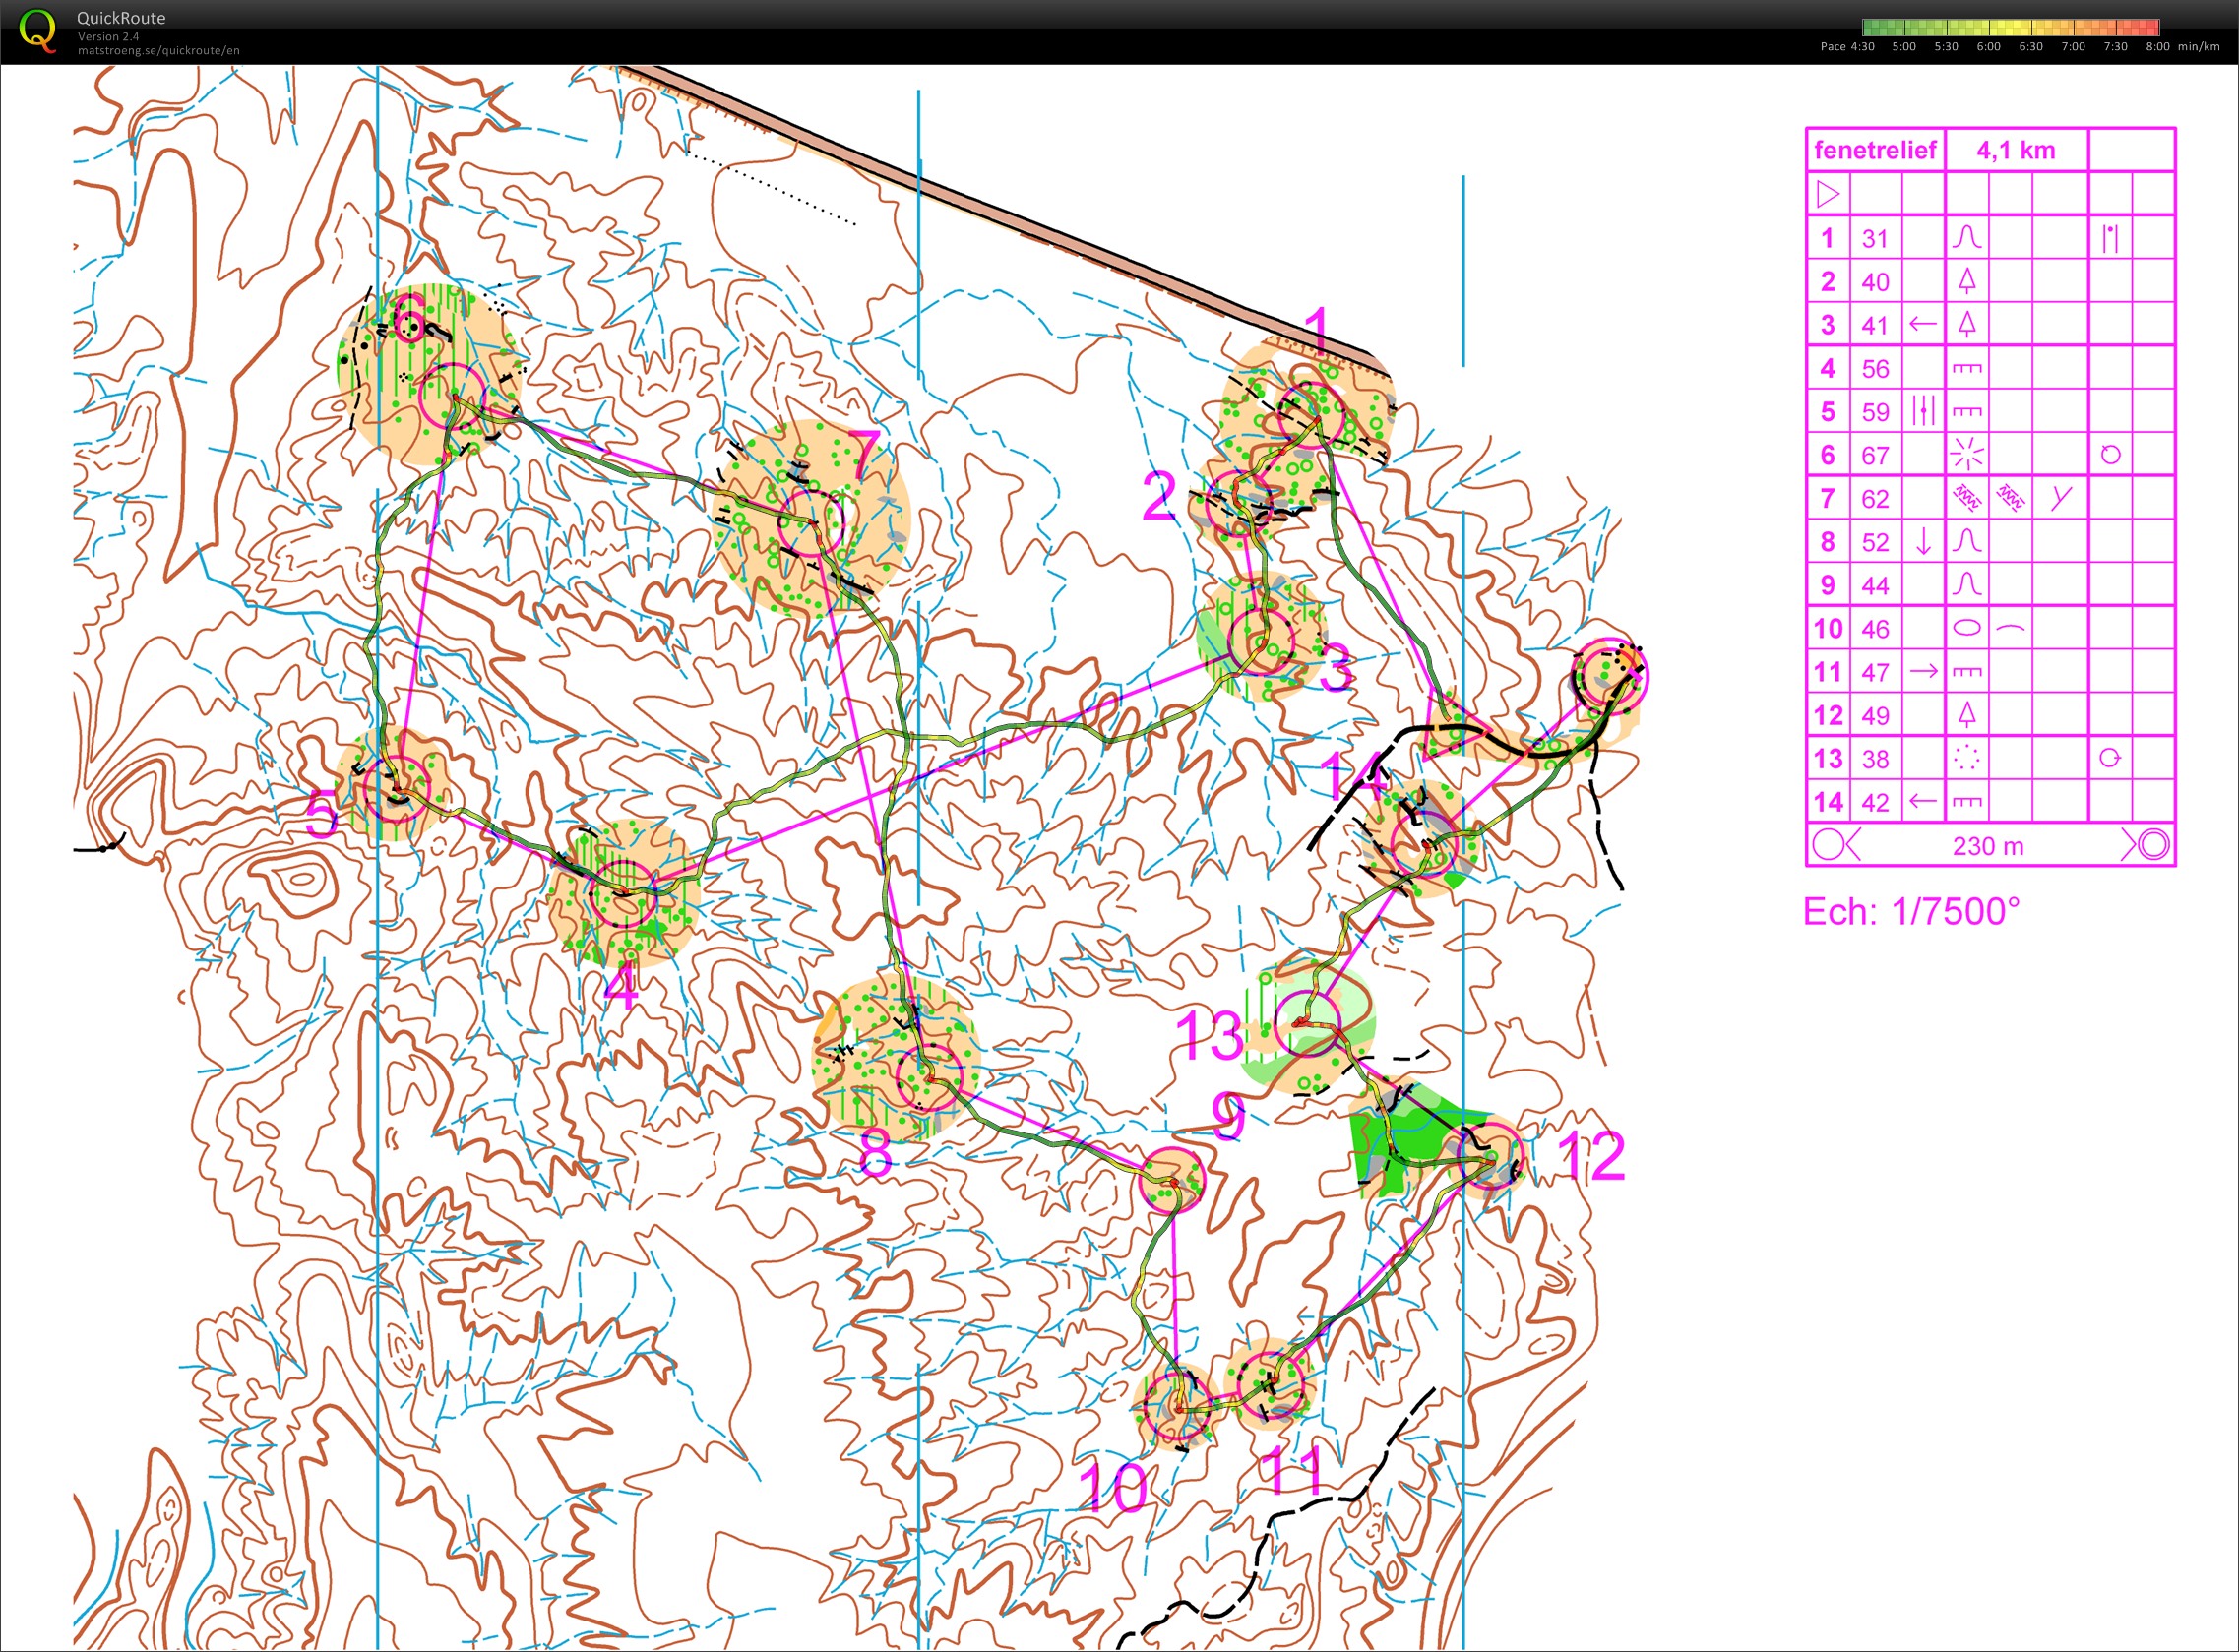Click control circle 2 on the map
The height and width of the screenshot is (1652, 2239).
pyautogui.click(x=1237, y=503)
